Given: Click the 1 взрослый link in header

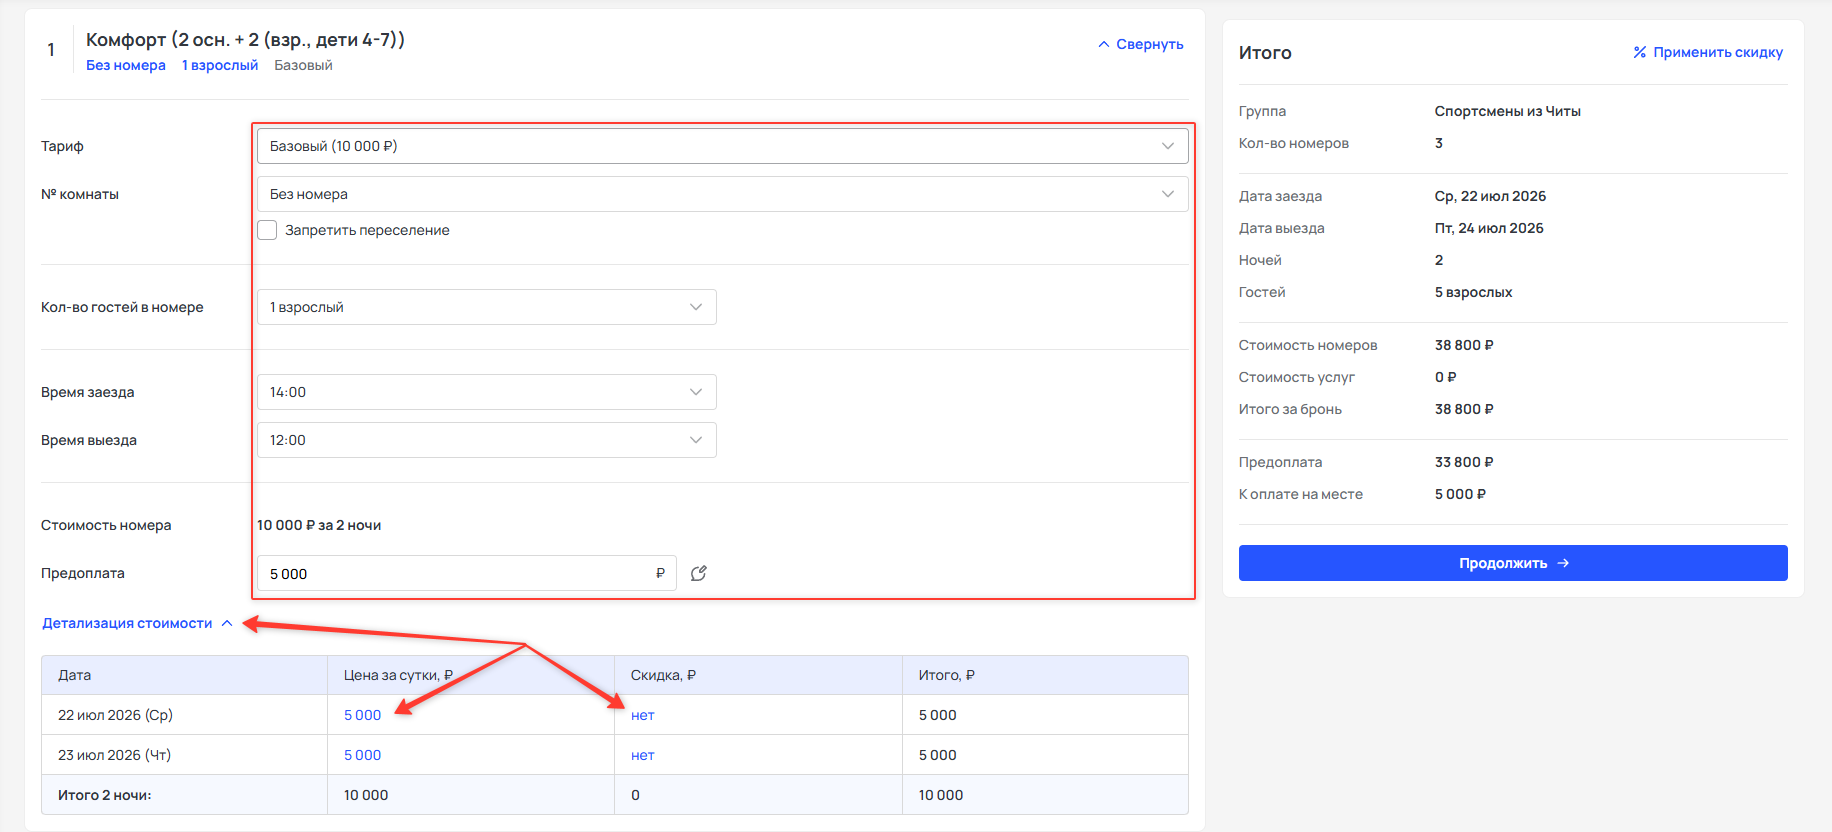Looking at the screenshot, I should click(x=220, y=65).
